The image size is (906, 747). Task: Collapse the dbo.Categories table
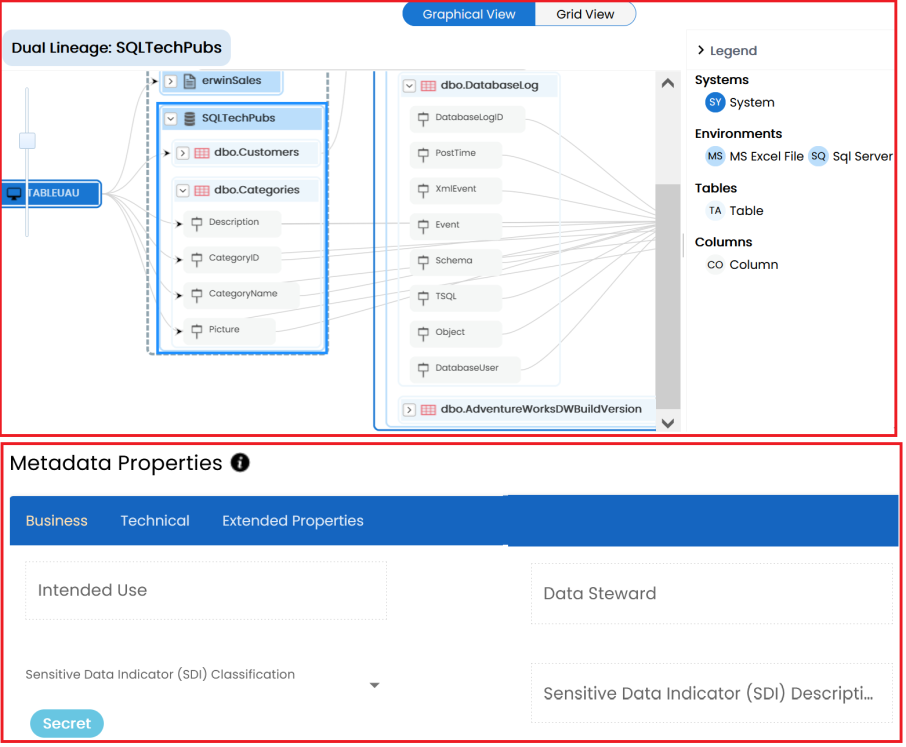[183, 191]
